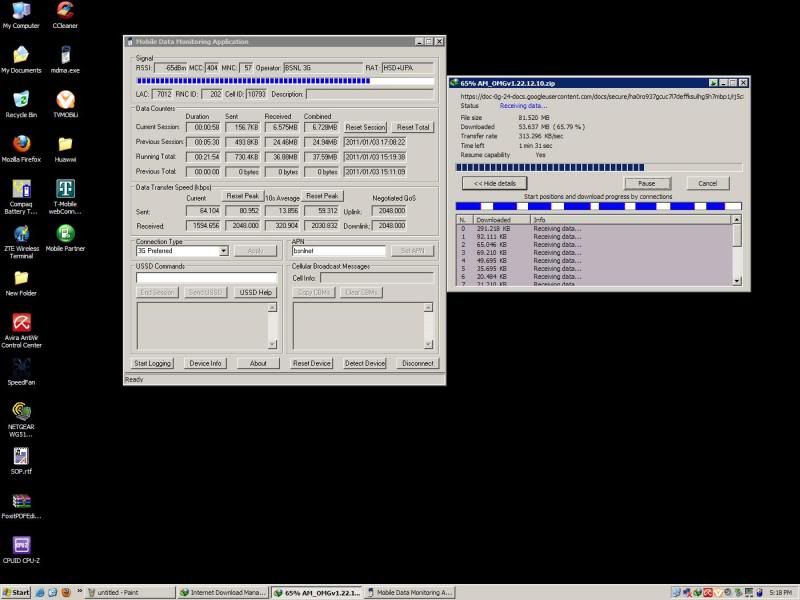Select TVMOBiLi desktop icon
800x600 pixels.
coord(65,104)
